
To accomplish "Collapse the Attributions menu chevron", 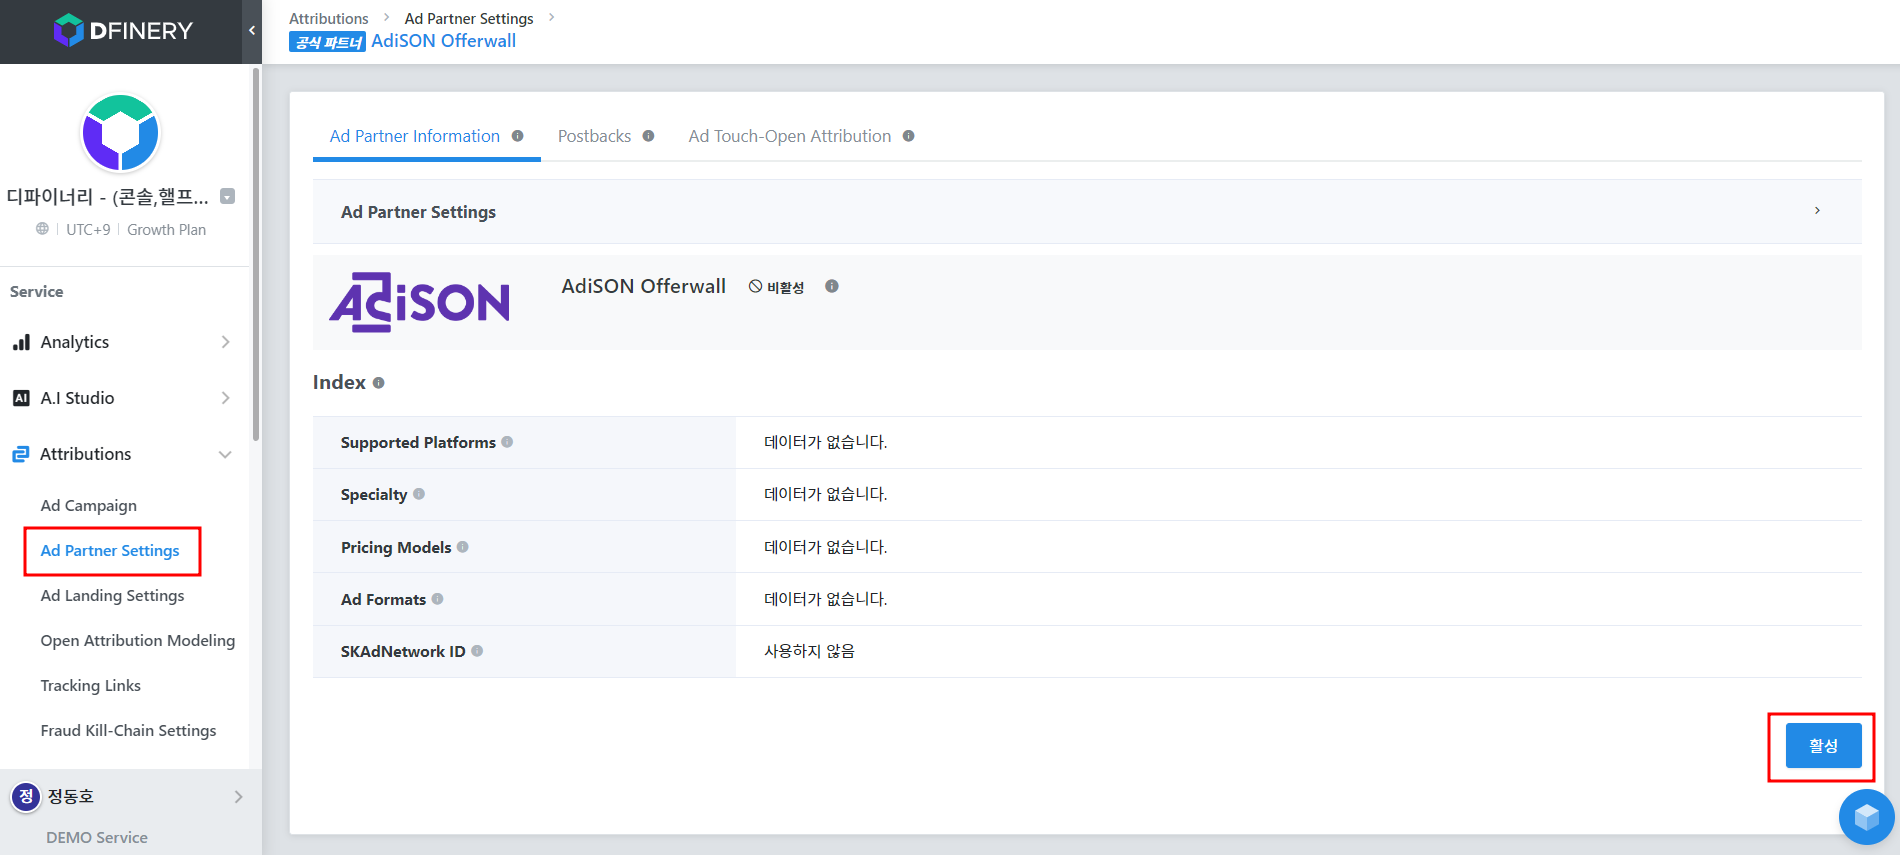I will pyautogui.click(x=226, y=454).
